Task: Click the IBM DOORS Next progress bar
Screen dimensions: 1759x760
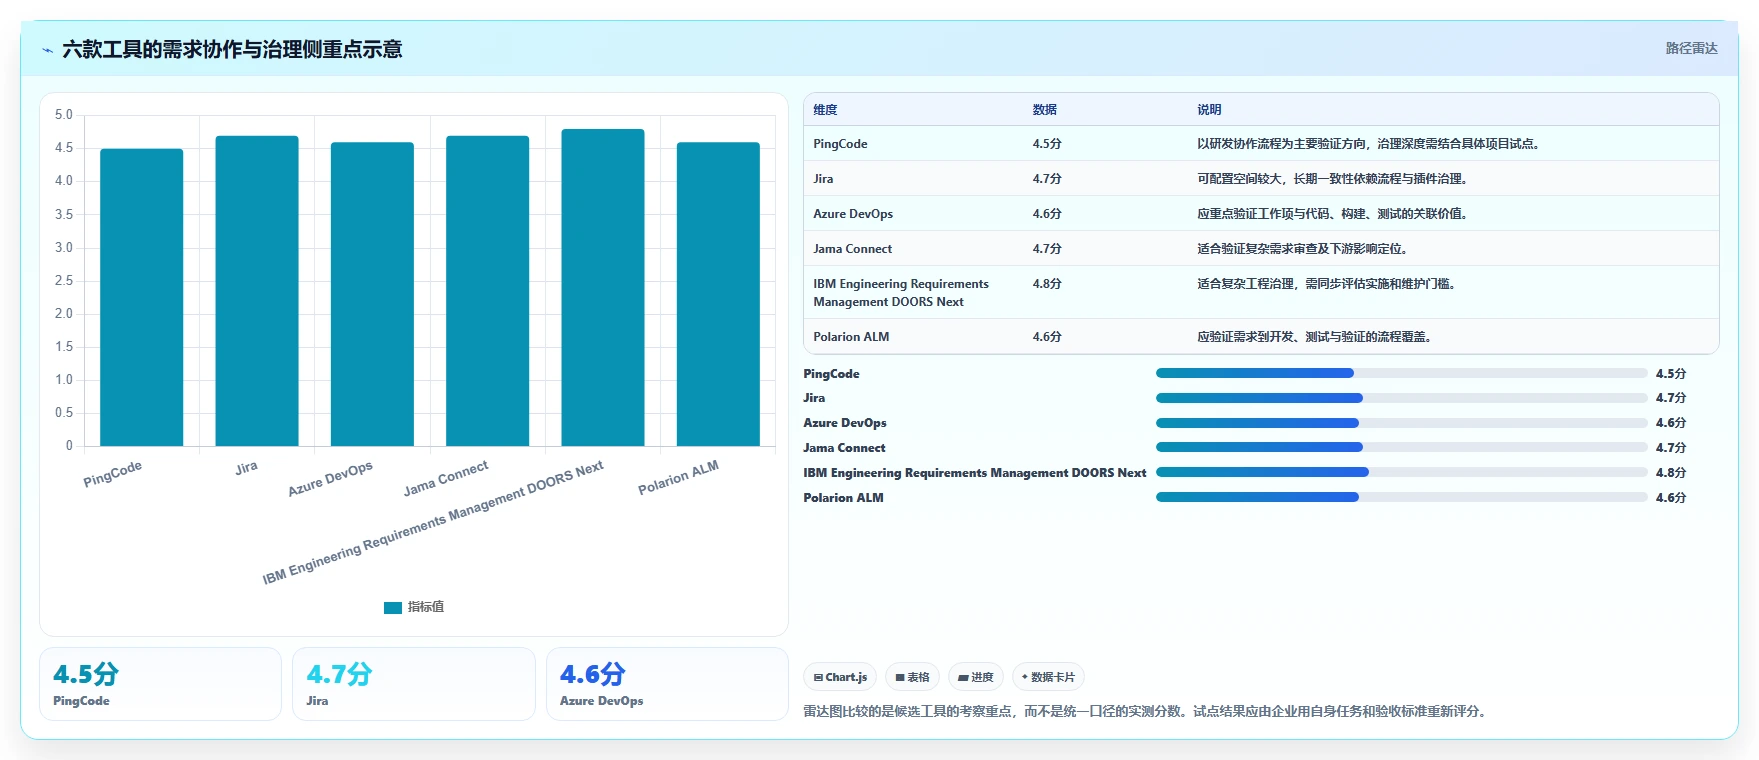Action: pyautogui.click(x=1401, y=472)
